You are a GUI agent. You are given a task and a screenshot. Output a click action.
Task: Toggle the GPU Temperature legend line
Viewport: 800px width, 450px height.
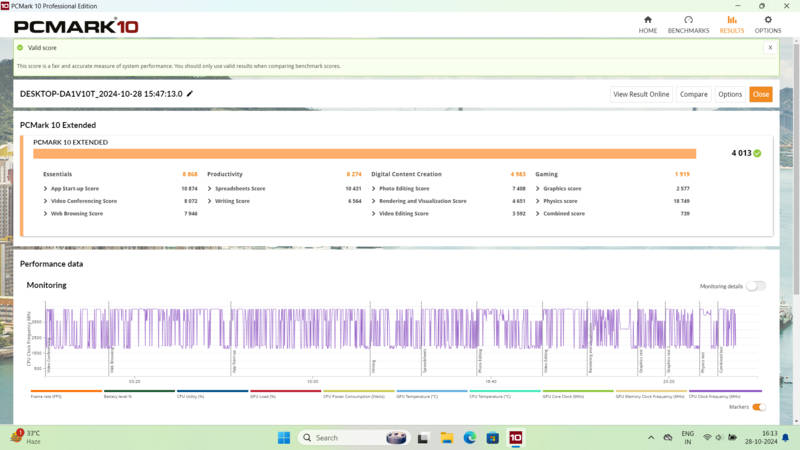coord(432,393)
